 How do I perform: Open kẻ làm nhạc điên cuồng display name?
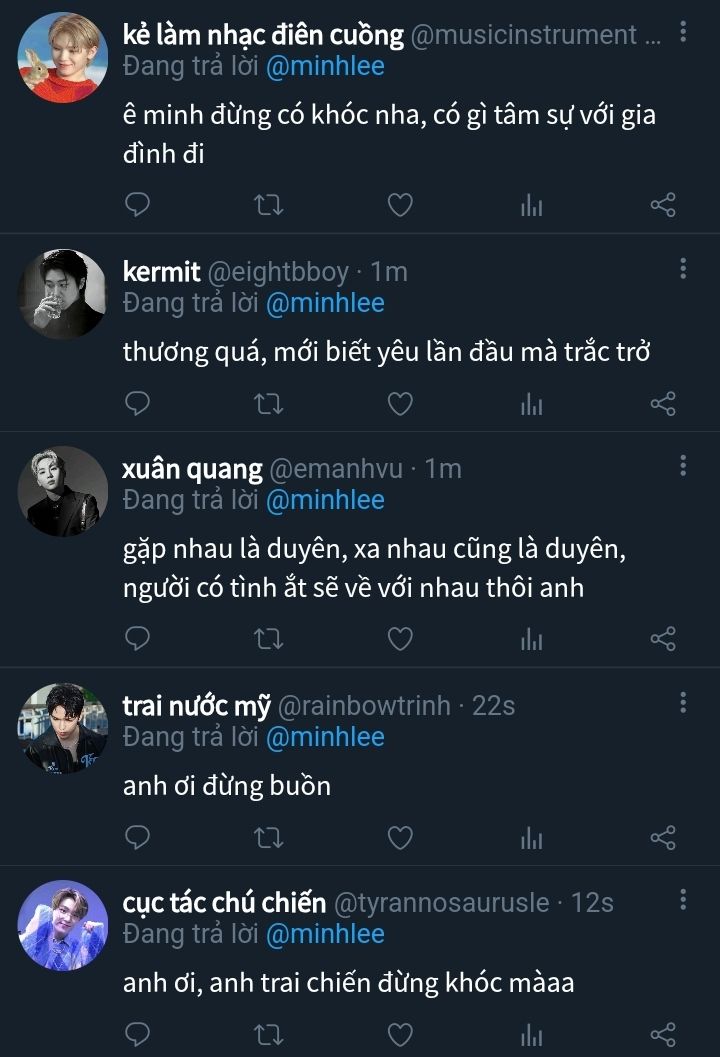[x=263, y=35]
